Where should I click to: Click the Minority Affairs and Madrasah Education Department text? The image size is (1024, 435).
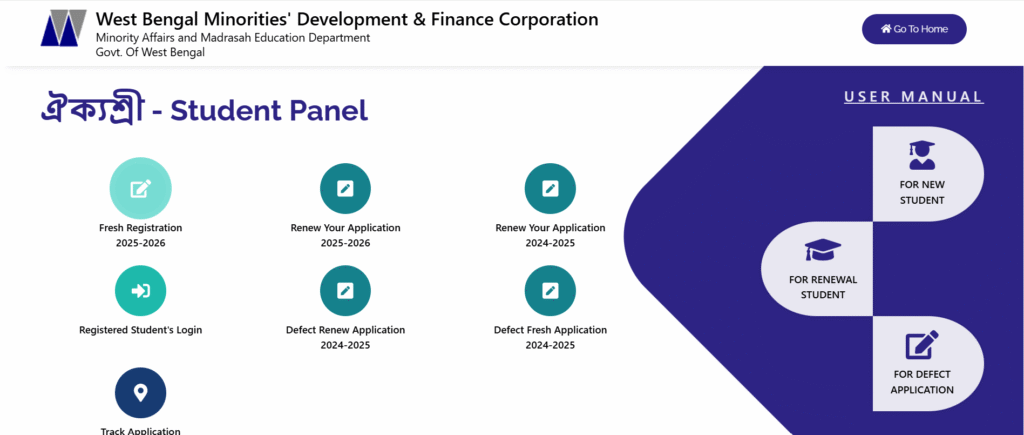233,38
